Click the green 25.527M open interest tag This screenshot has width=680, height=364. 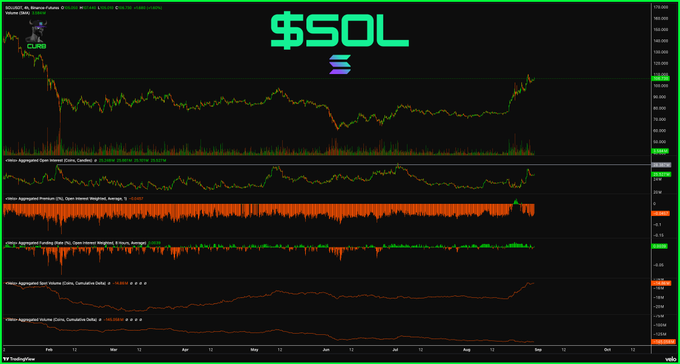pos(661,174)
